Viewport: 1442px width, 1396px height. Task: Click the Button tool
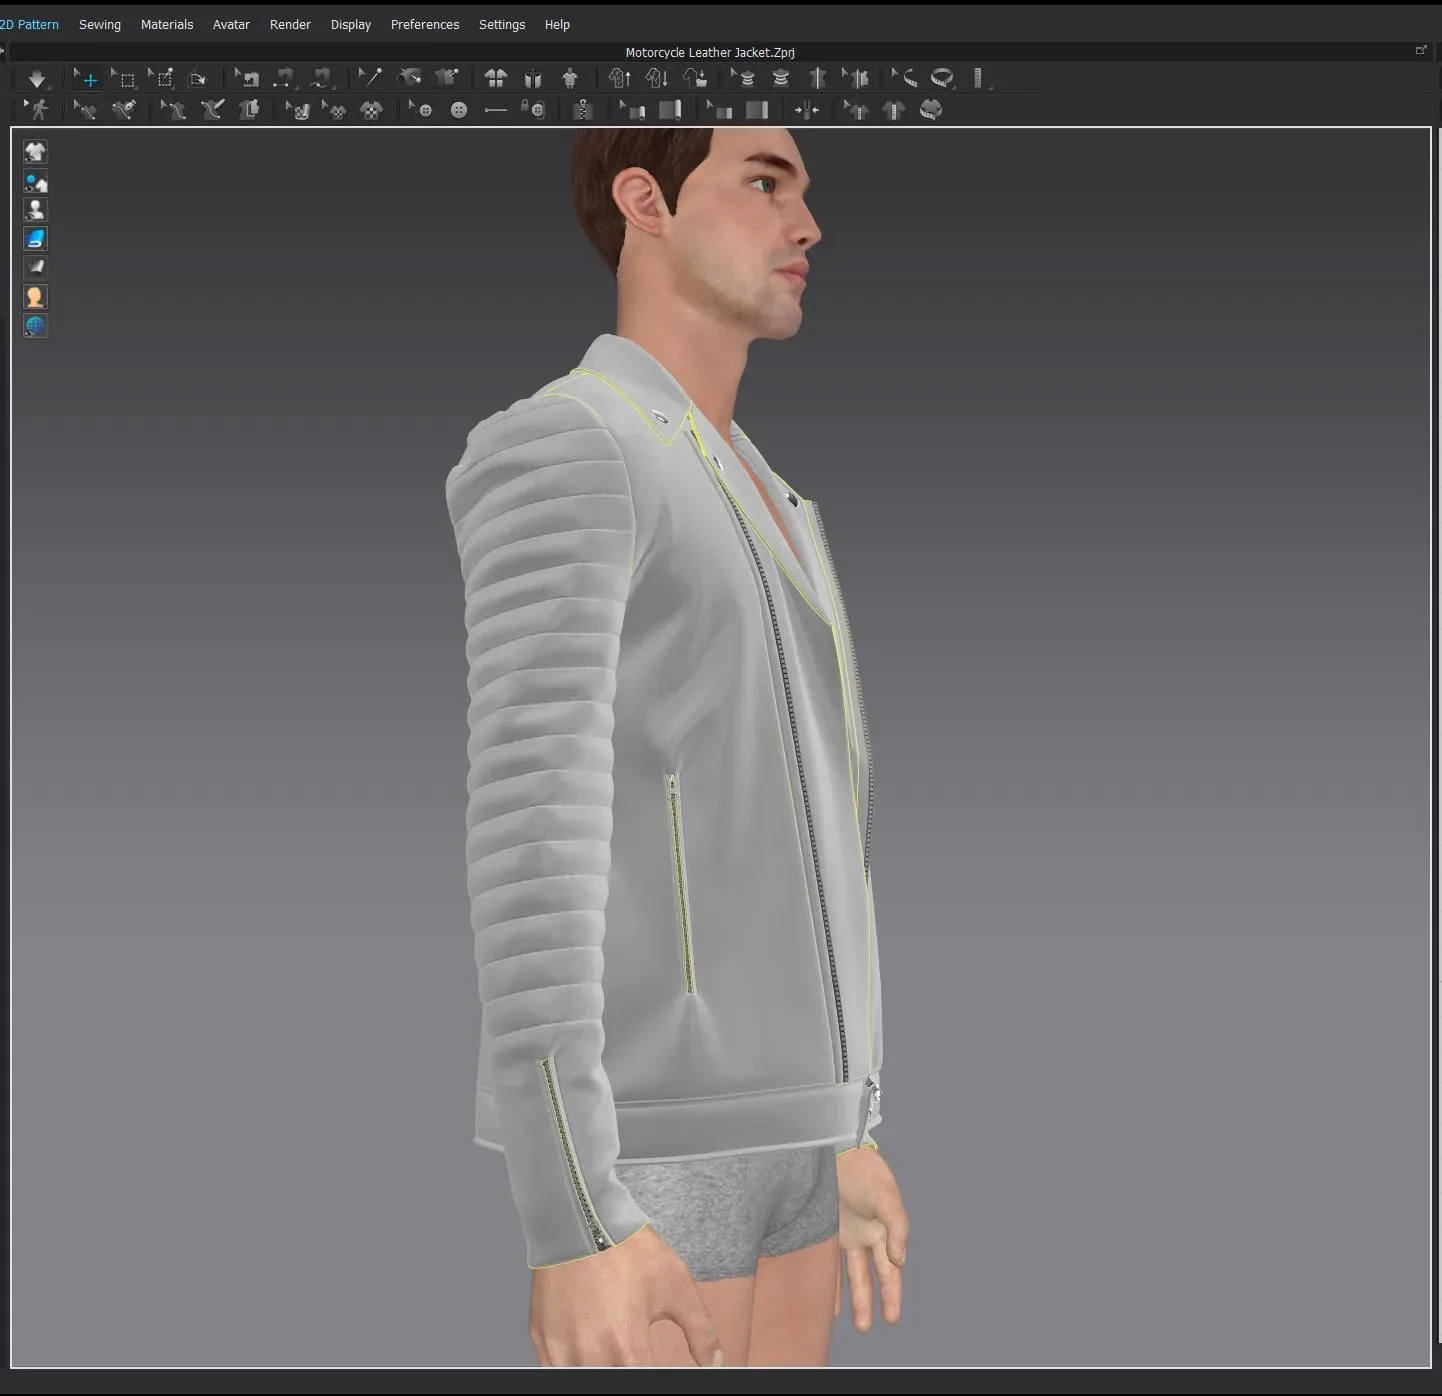point(459,110)
